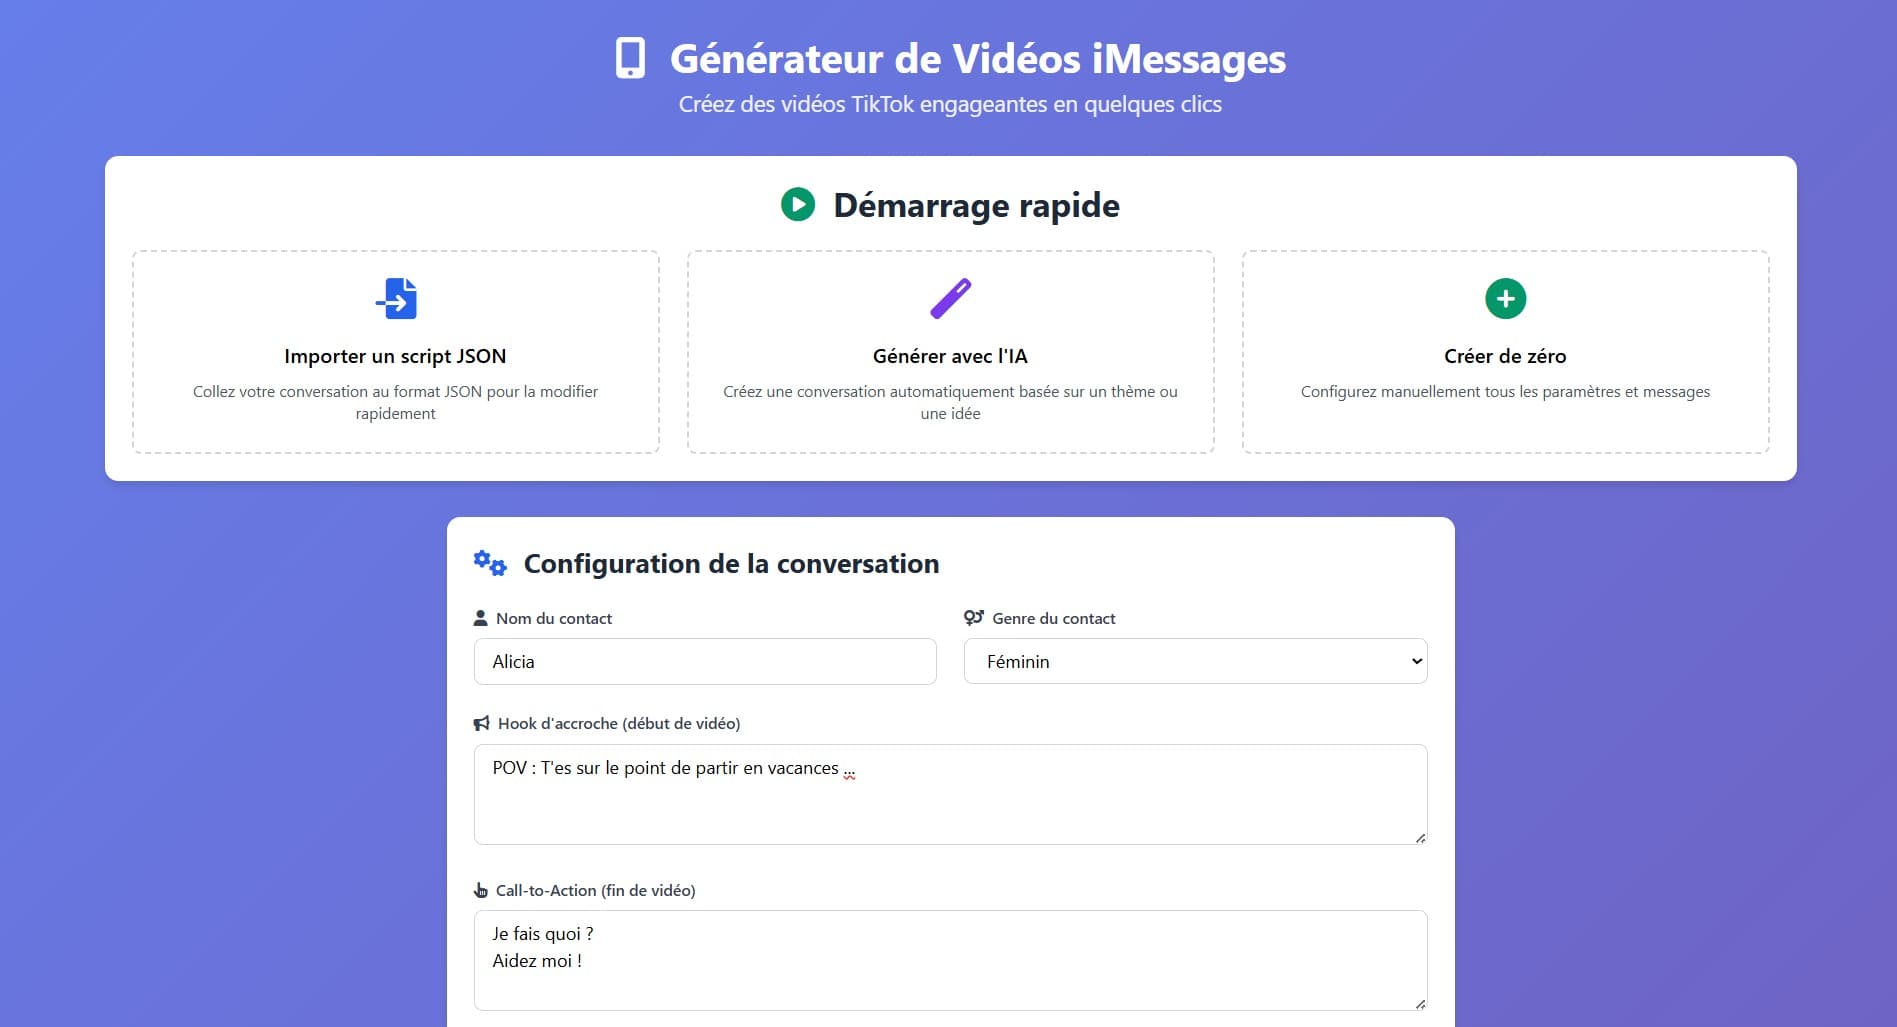Click the phone icon beside the page title

tap(630, 58)
